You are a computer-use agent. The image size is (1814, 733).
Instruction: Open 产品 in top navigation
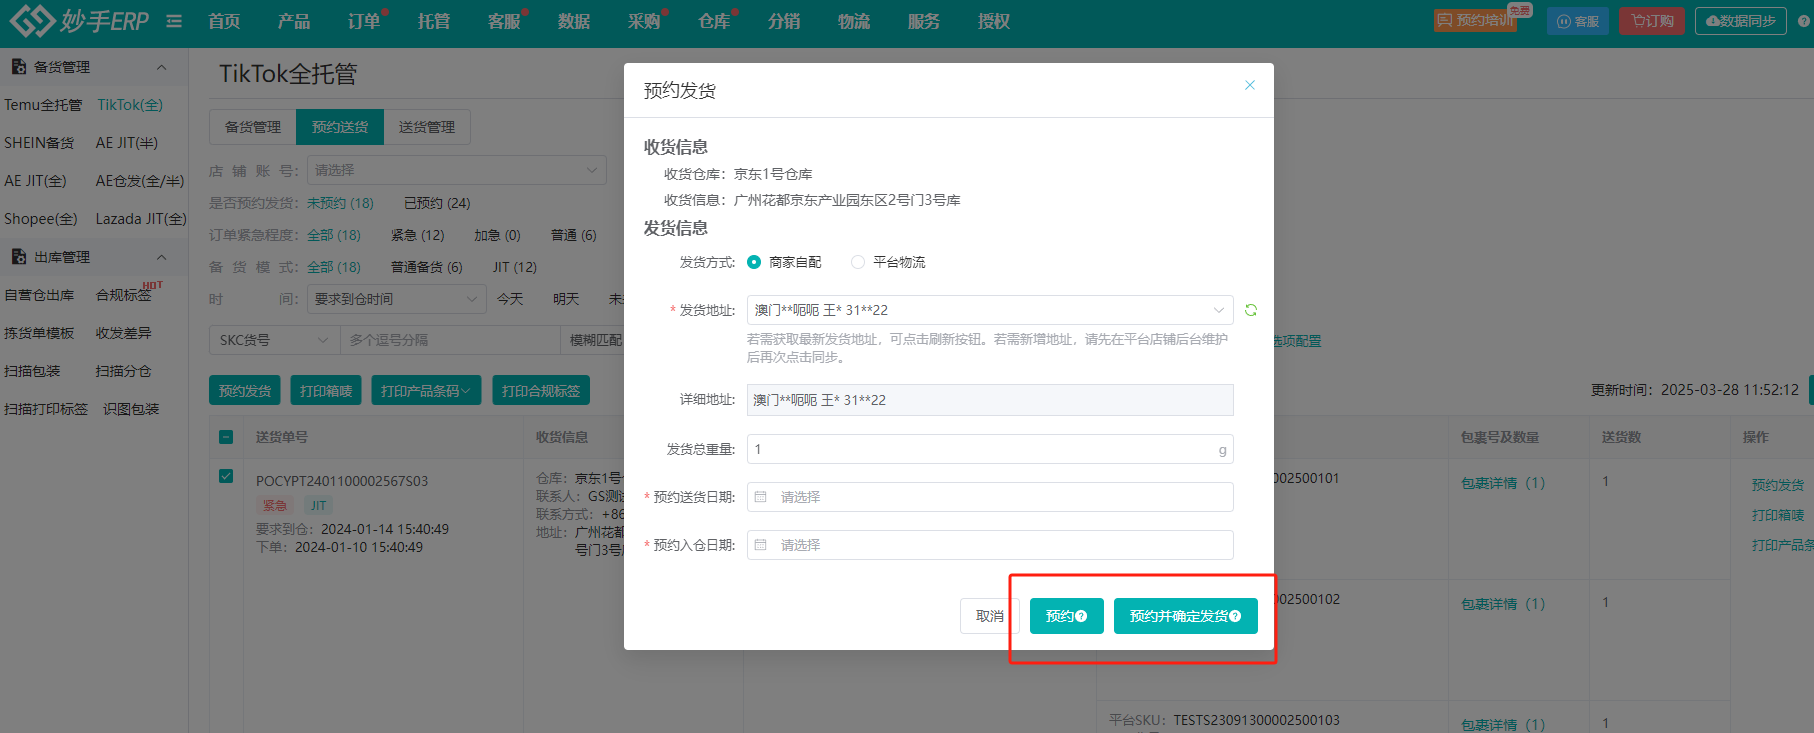point(294,21)
